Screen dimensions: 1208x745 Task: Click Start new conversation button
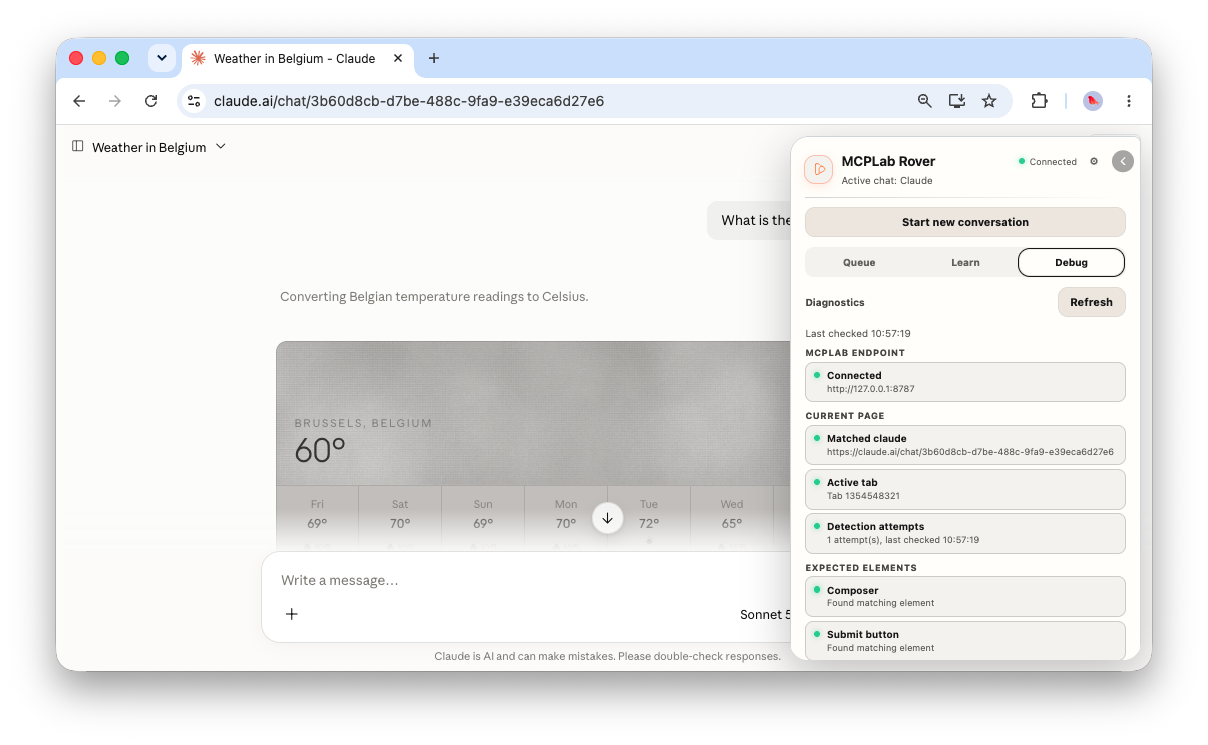pos(965,222)
